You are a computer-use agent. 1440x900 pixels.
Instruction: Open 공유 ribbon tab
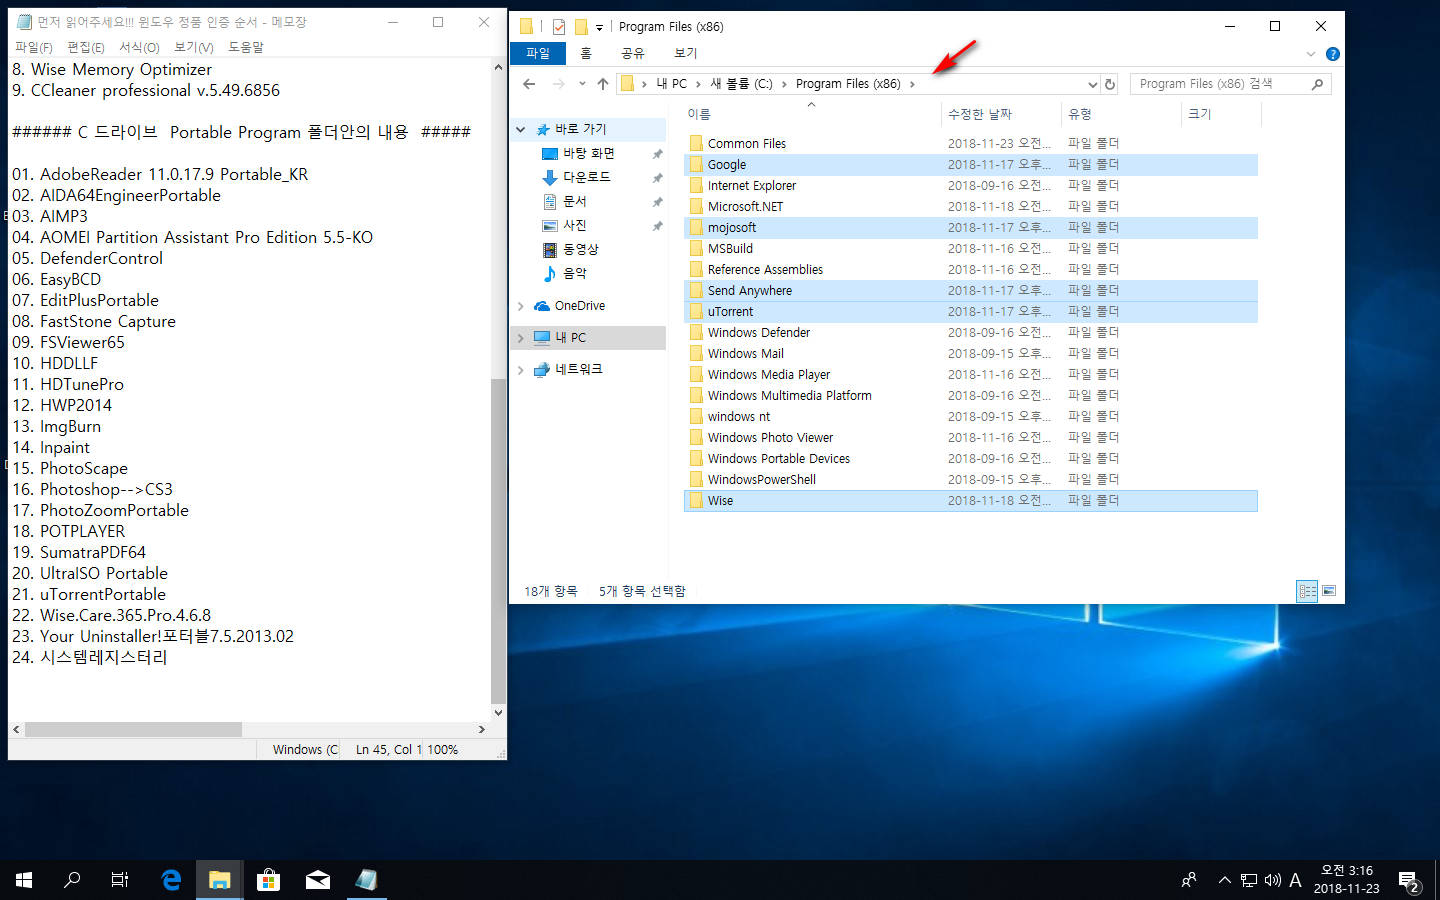click(633, 53)
